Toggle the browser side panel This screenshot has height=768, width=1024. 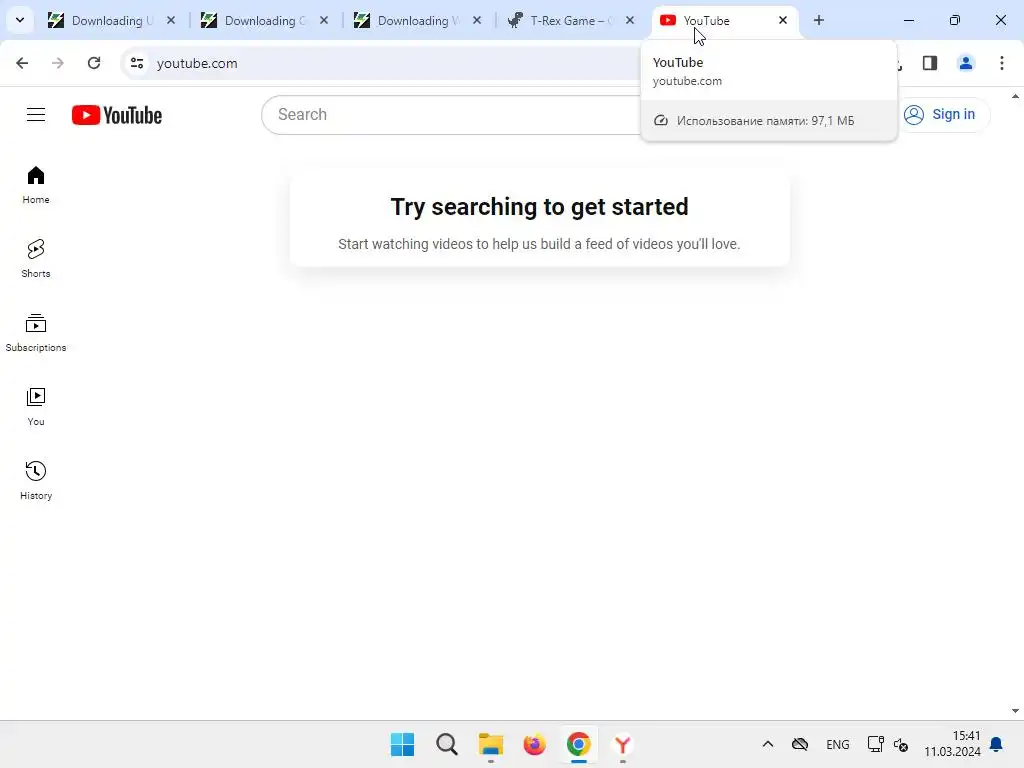coord(930,63)
